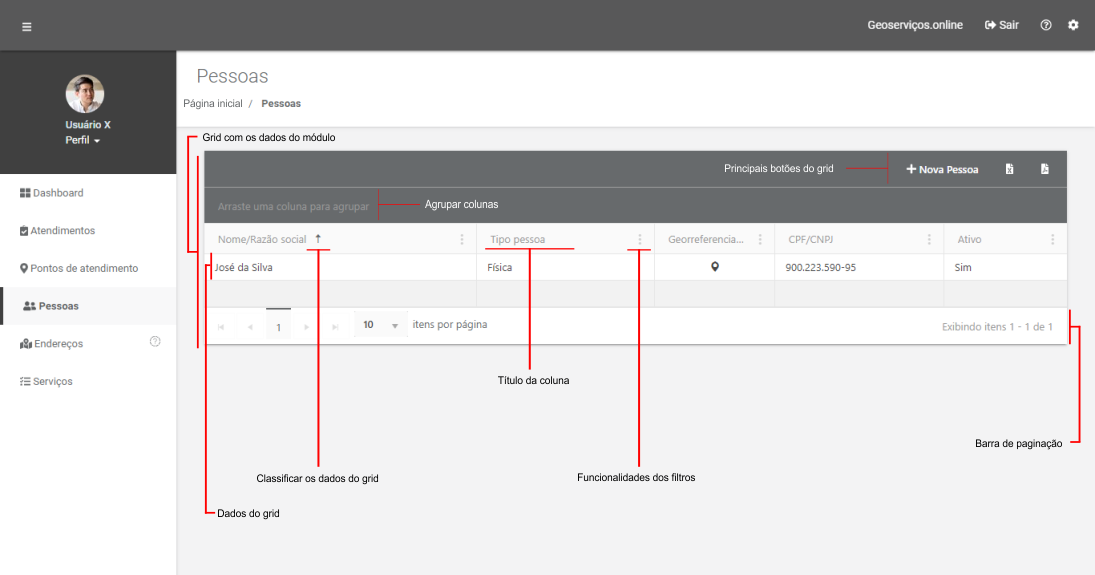Click the Nova Pessoa button
Image resolution: width=1095 pixels, height=575 pixels.
point(942,170)
